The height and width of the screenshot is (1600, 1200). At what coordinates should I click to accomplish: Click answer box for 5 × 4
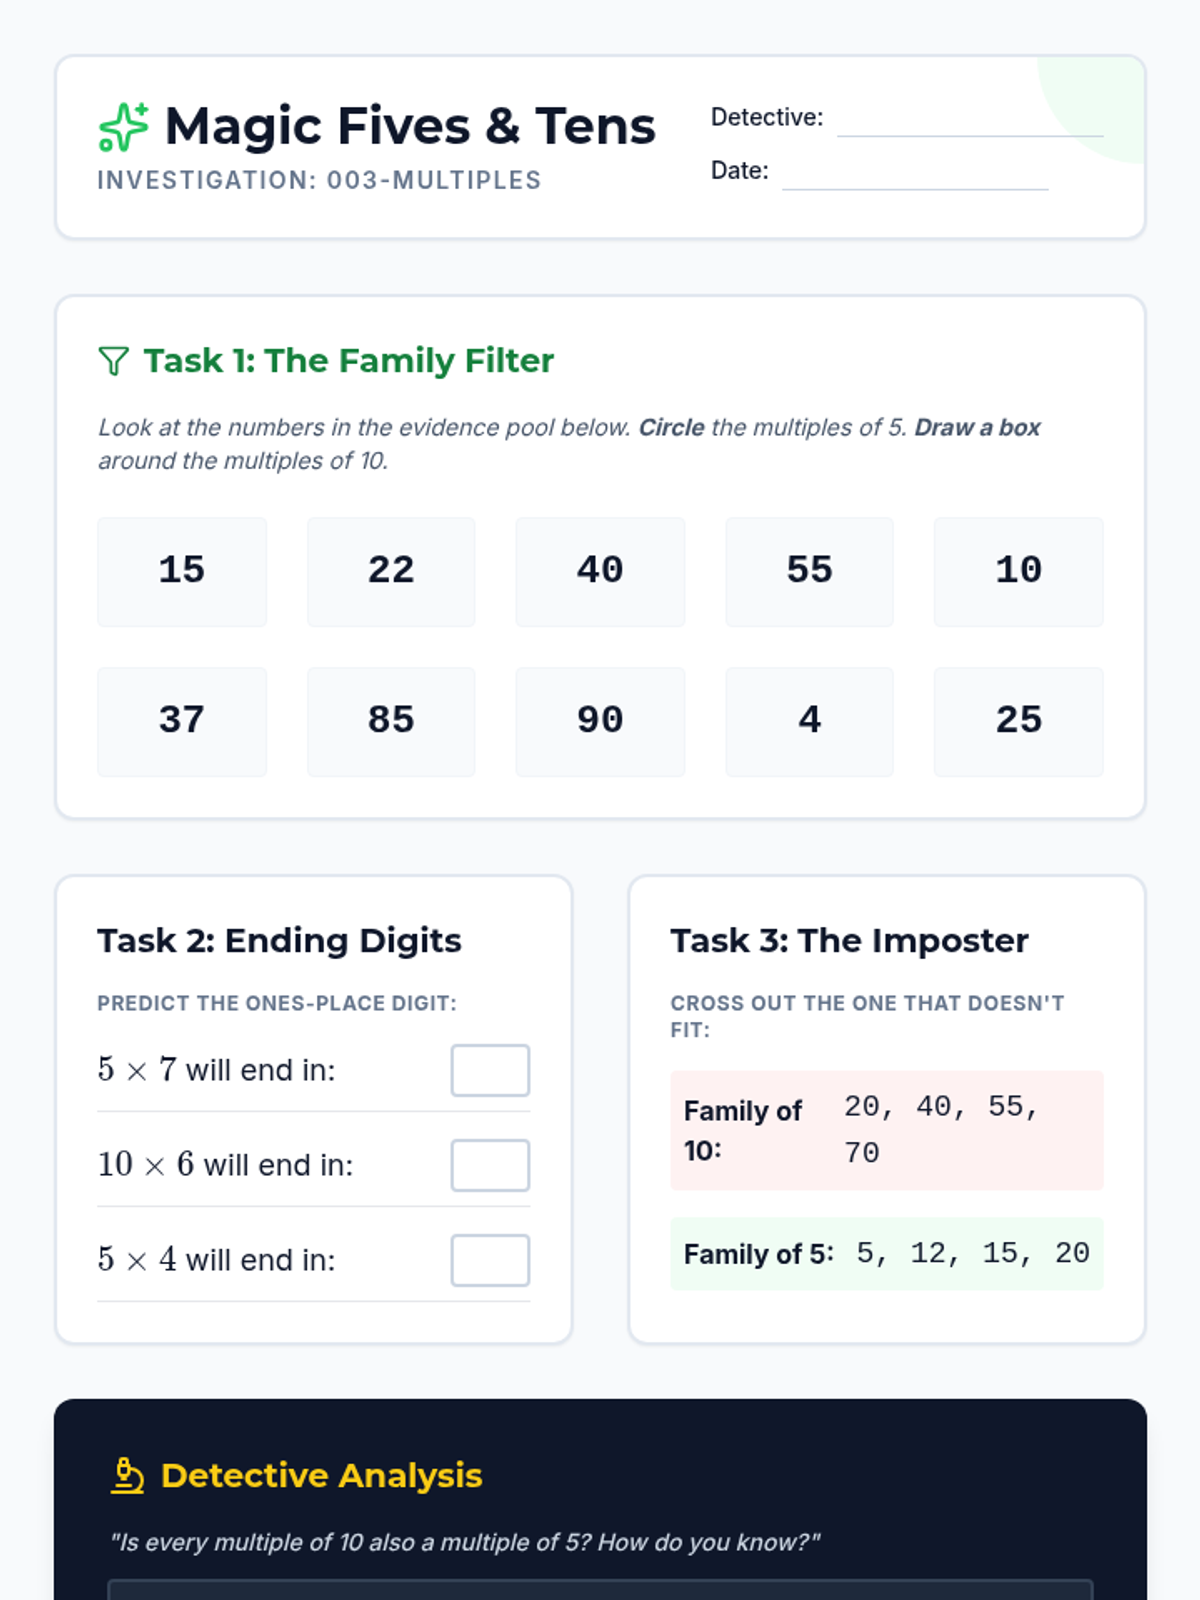490,1260
